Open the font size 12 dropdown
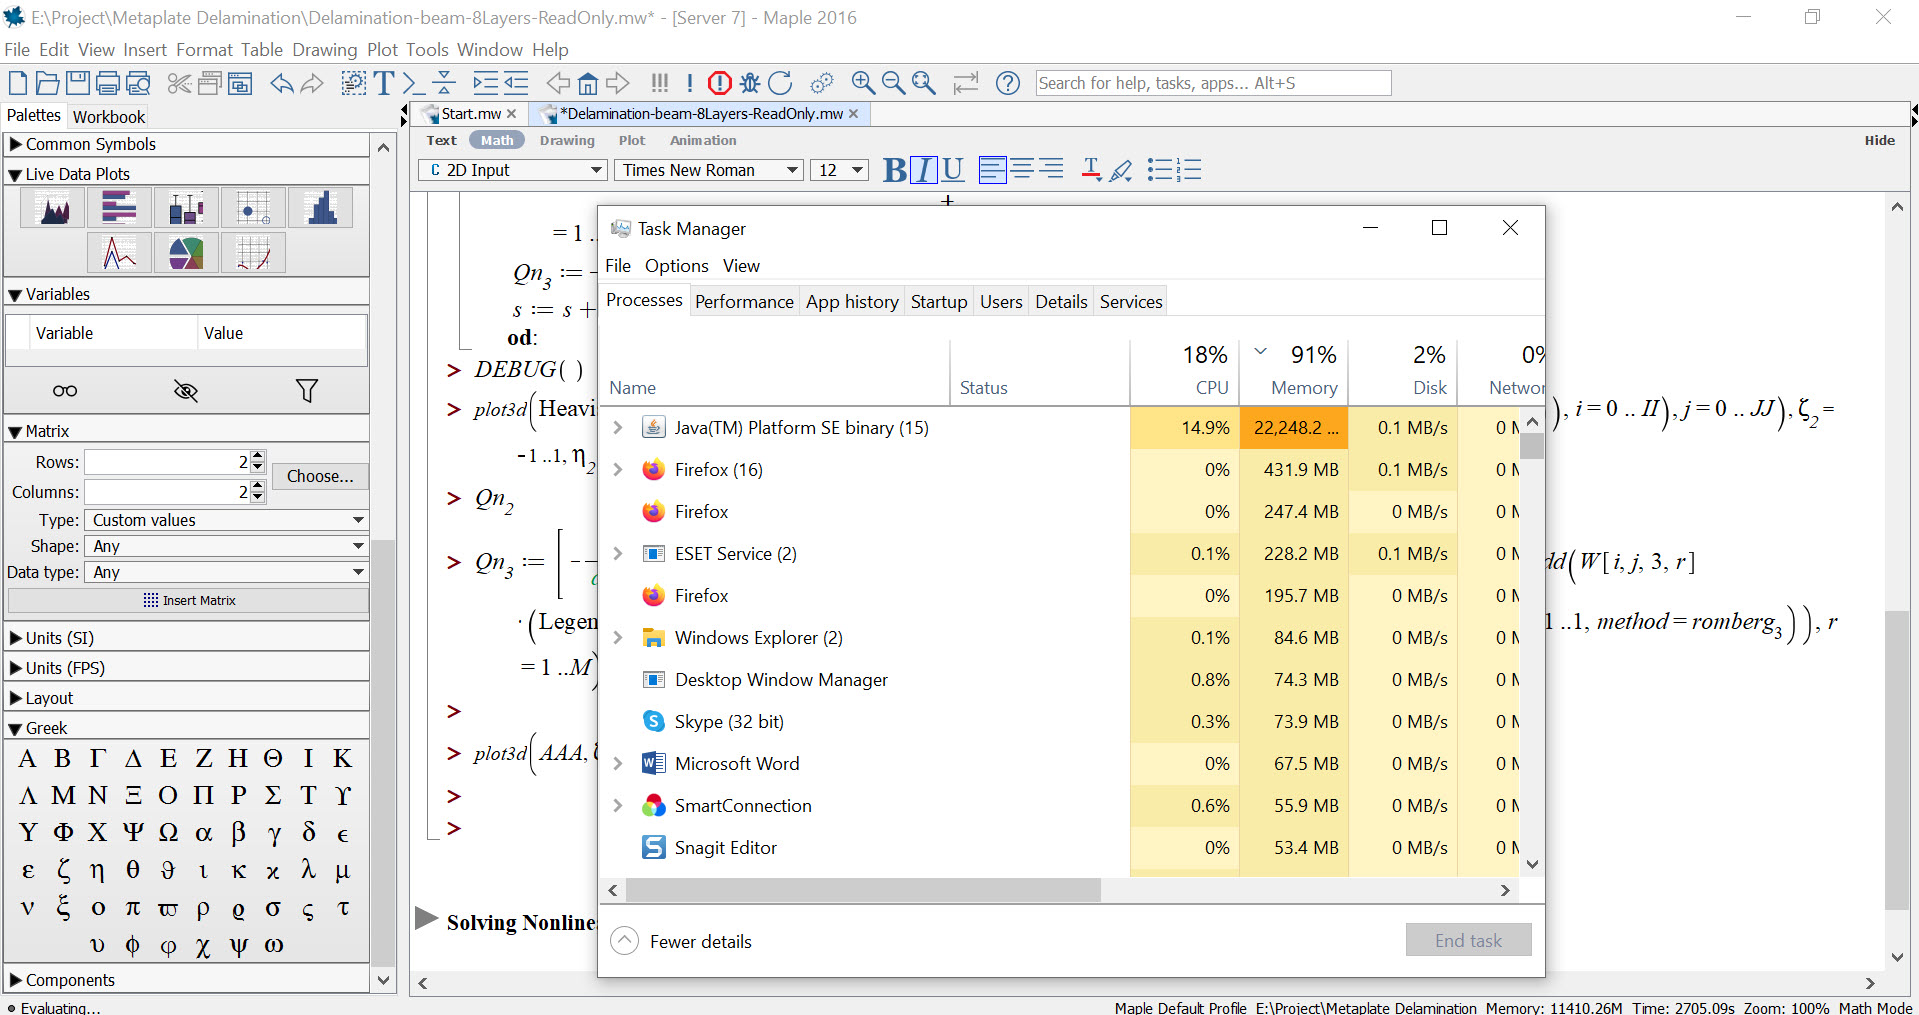 coord(839,170)
